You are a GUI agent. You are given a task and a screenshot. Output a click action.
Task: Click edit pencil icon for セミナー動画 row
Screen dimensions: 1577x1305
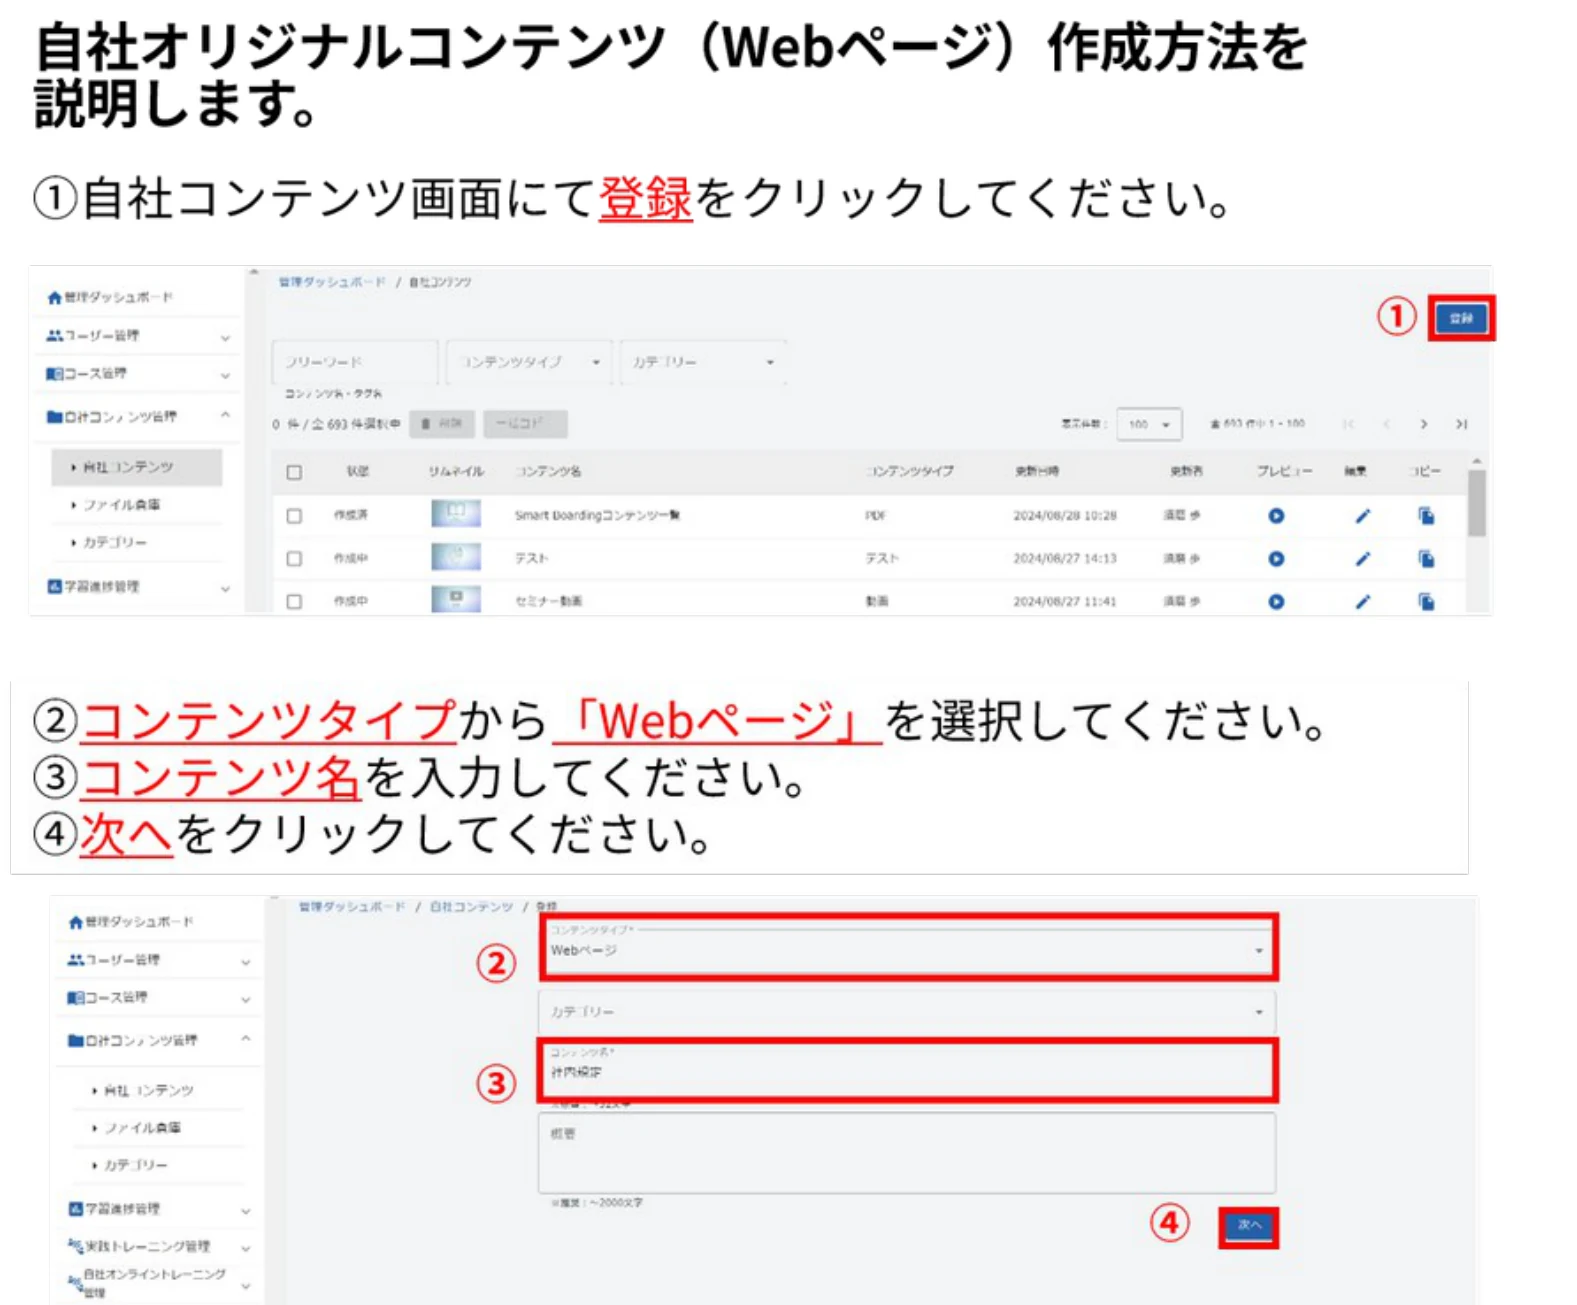click(x=1362, y=602)
